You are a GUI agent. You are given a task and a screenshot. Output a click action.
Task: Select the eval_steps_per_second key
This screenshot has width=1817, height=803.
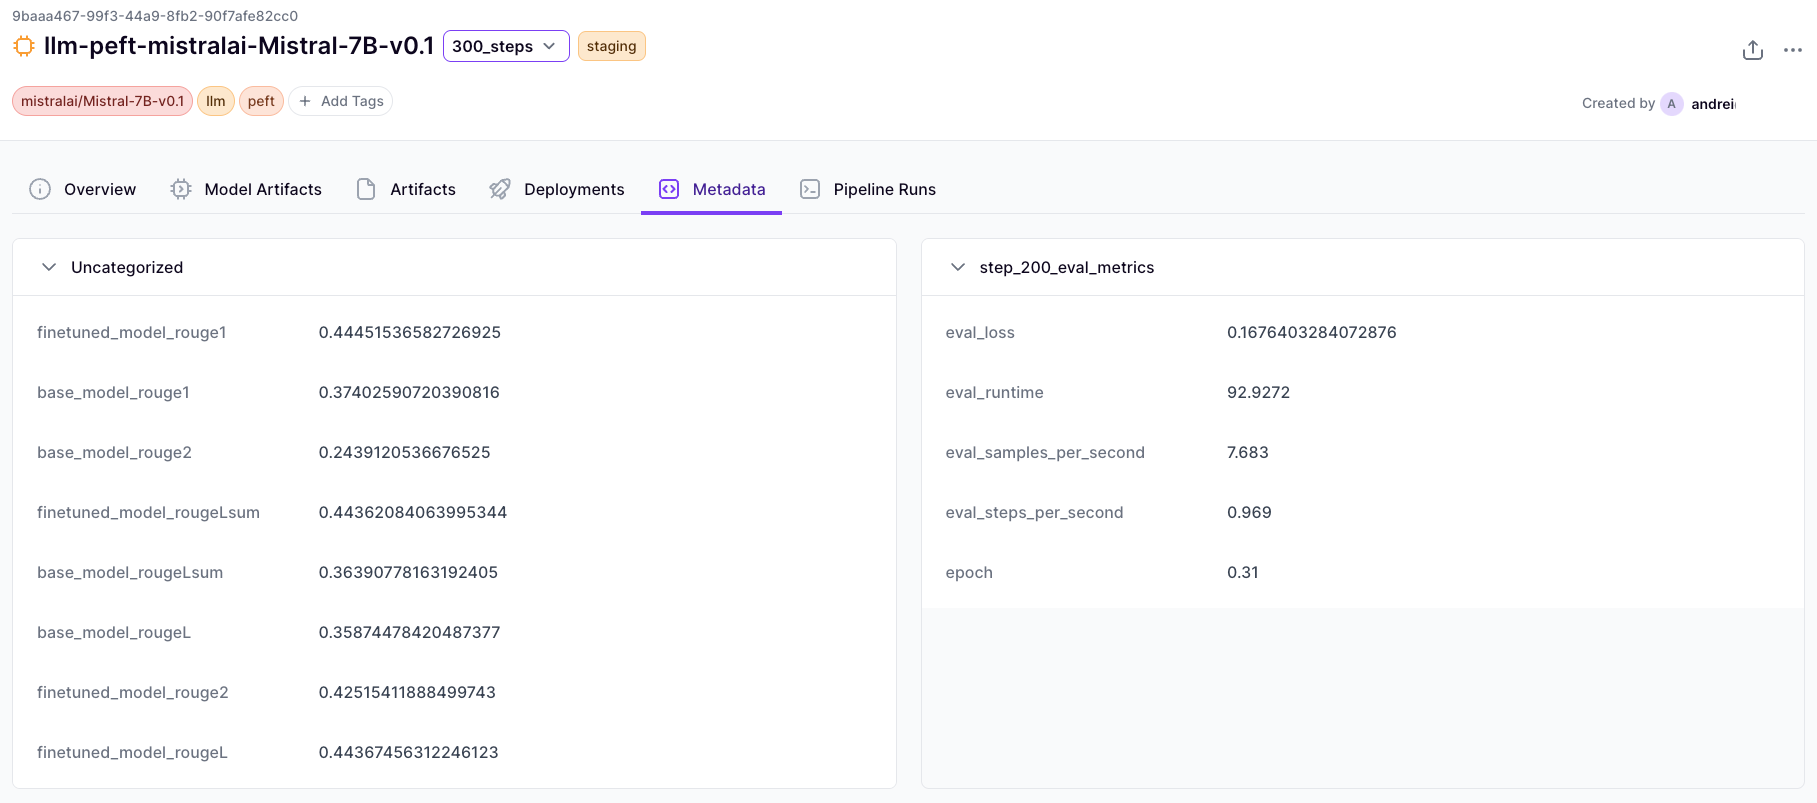[1034, 512]
